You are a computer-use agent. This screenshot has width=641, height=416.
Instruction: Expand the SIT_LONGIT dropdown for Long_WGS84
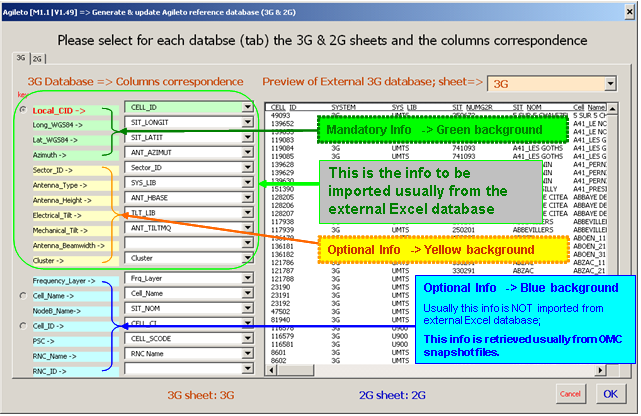tap(247, 122)
